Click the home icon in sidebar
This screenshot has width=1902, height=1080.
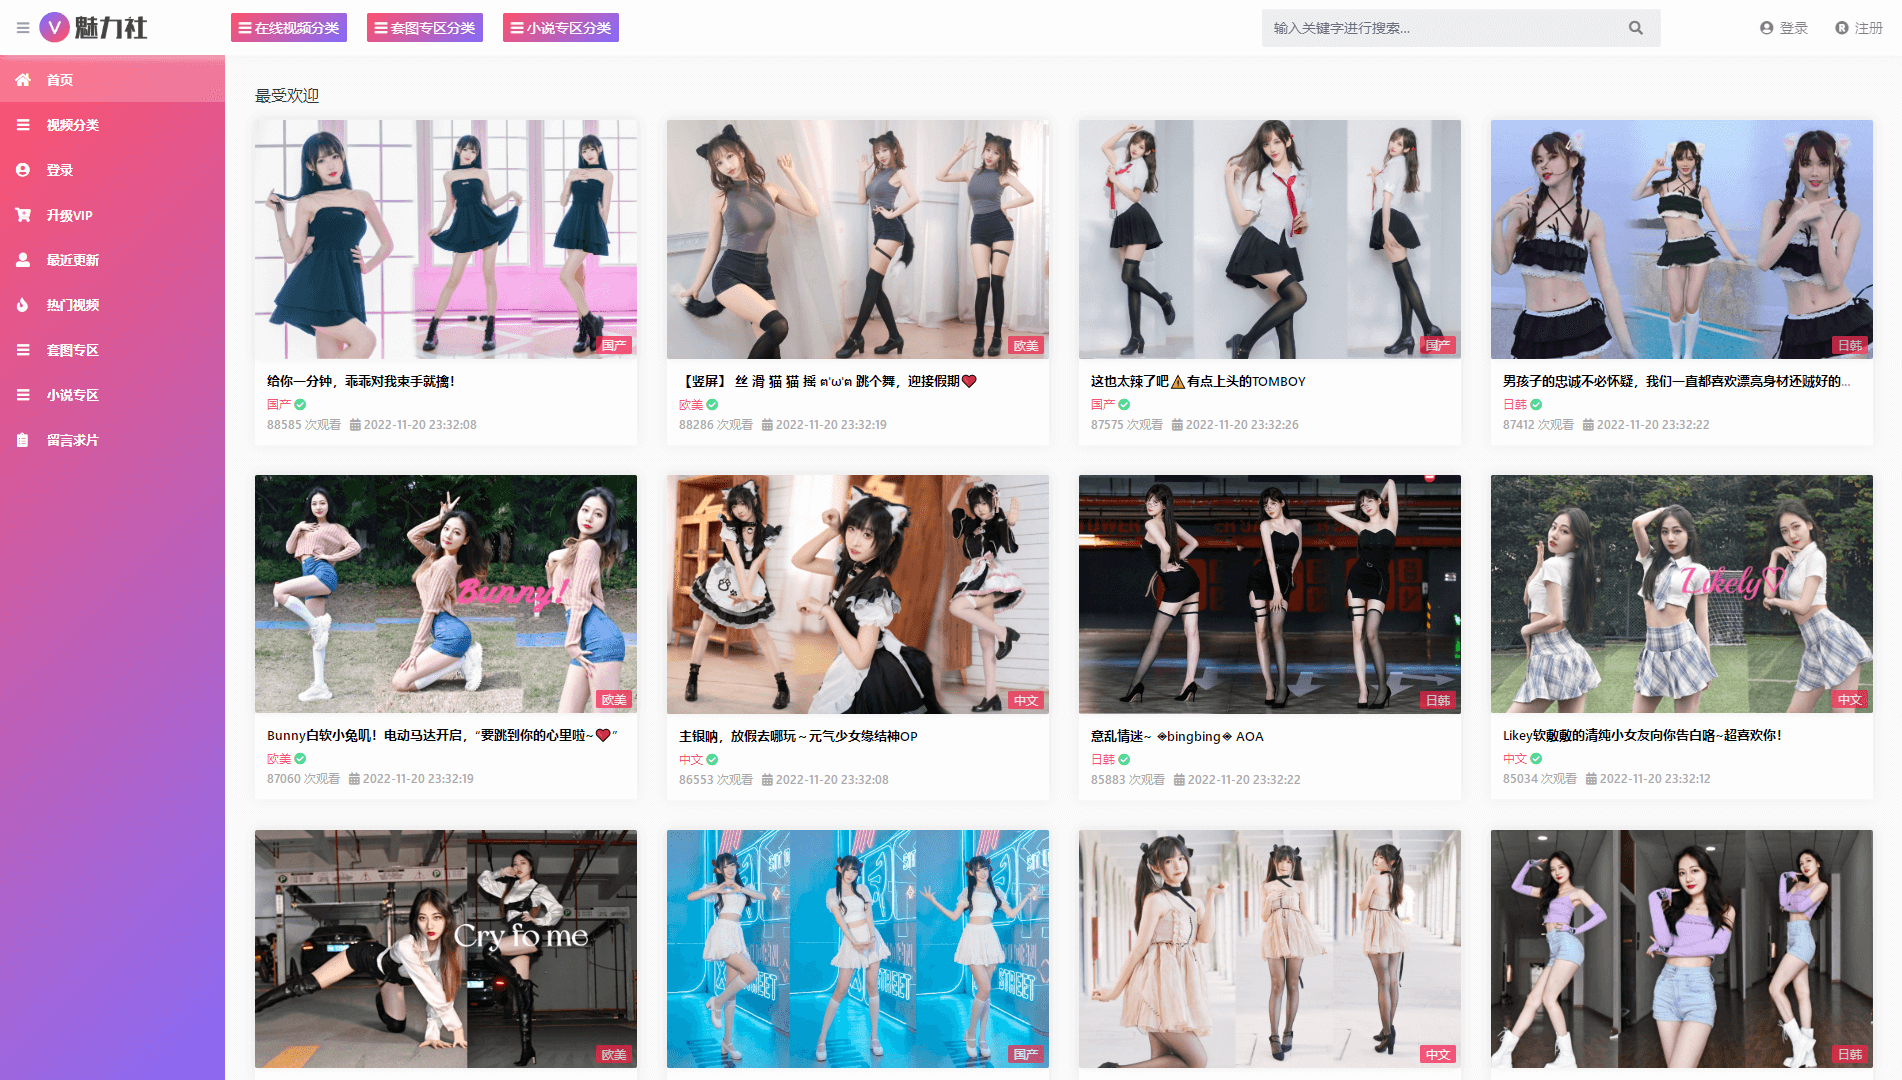coord(22,80)
